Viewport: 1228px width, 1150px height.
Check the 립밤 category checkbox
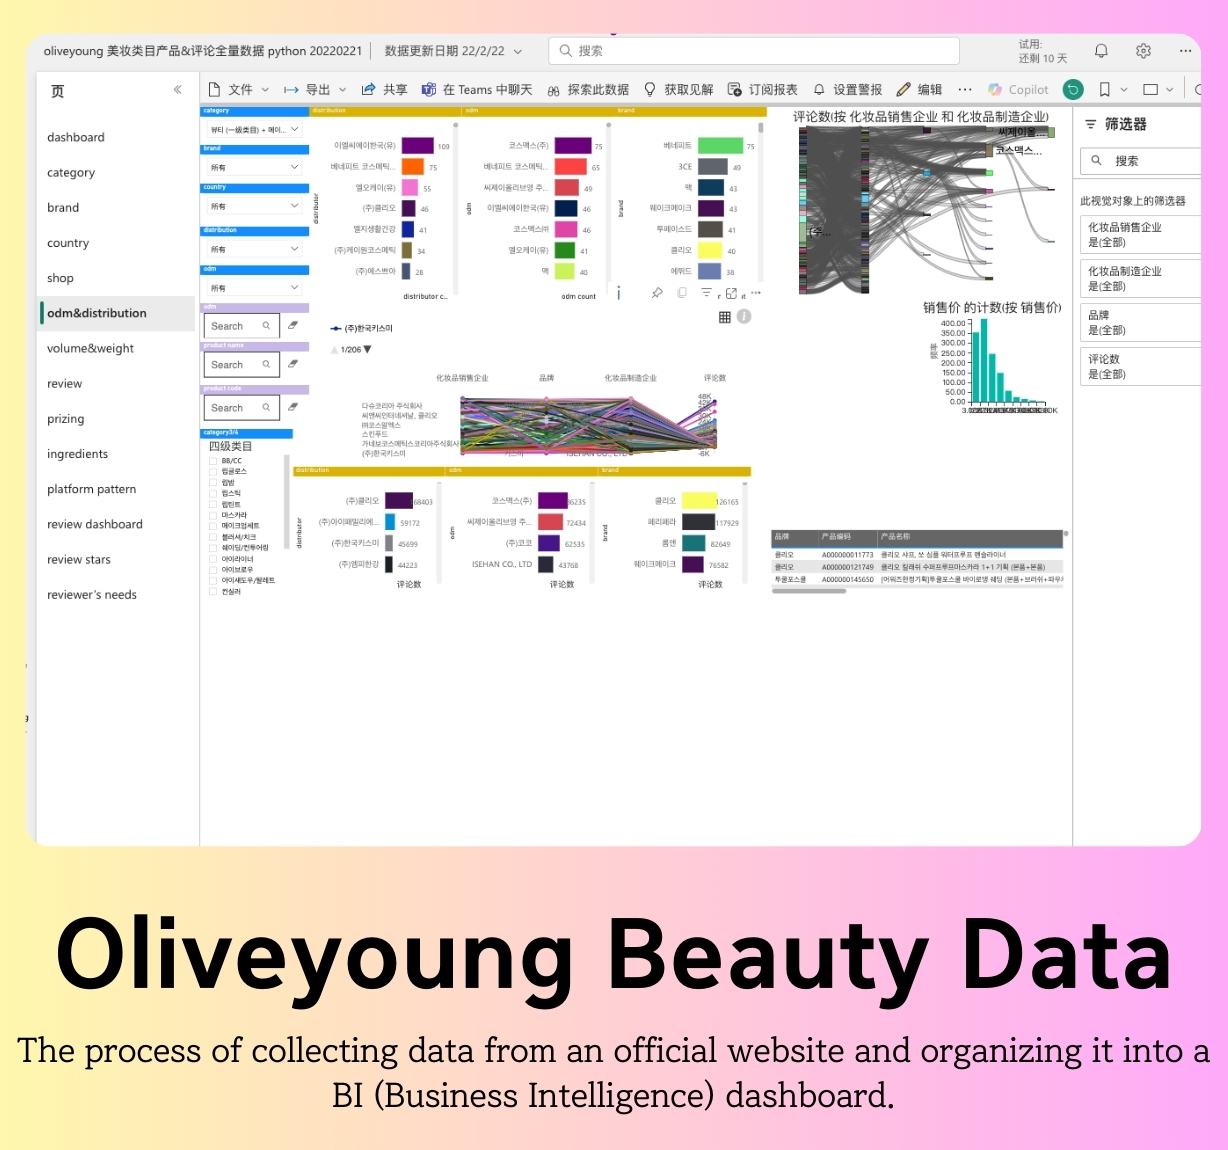pos(213,483)
